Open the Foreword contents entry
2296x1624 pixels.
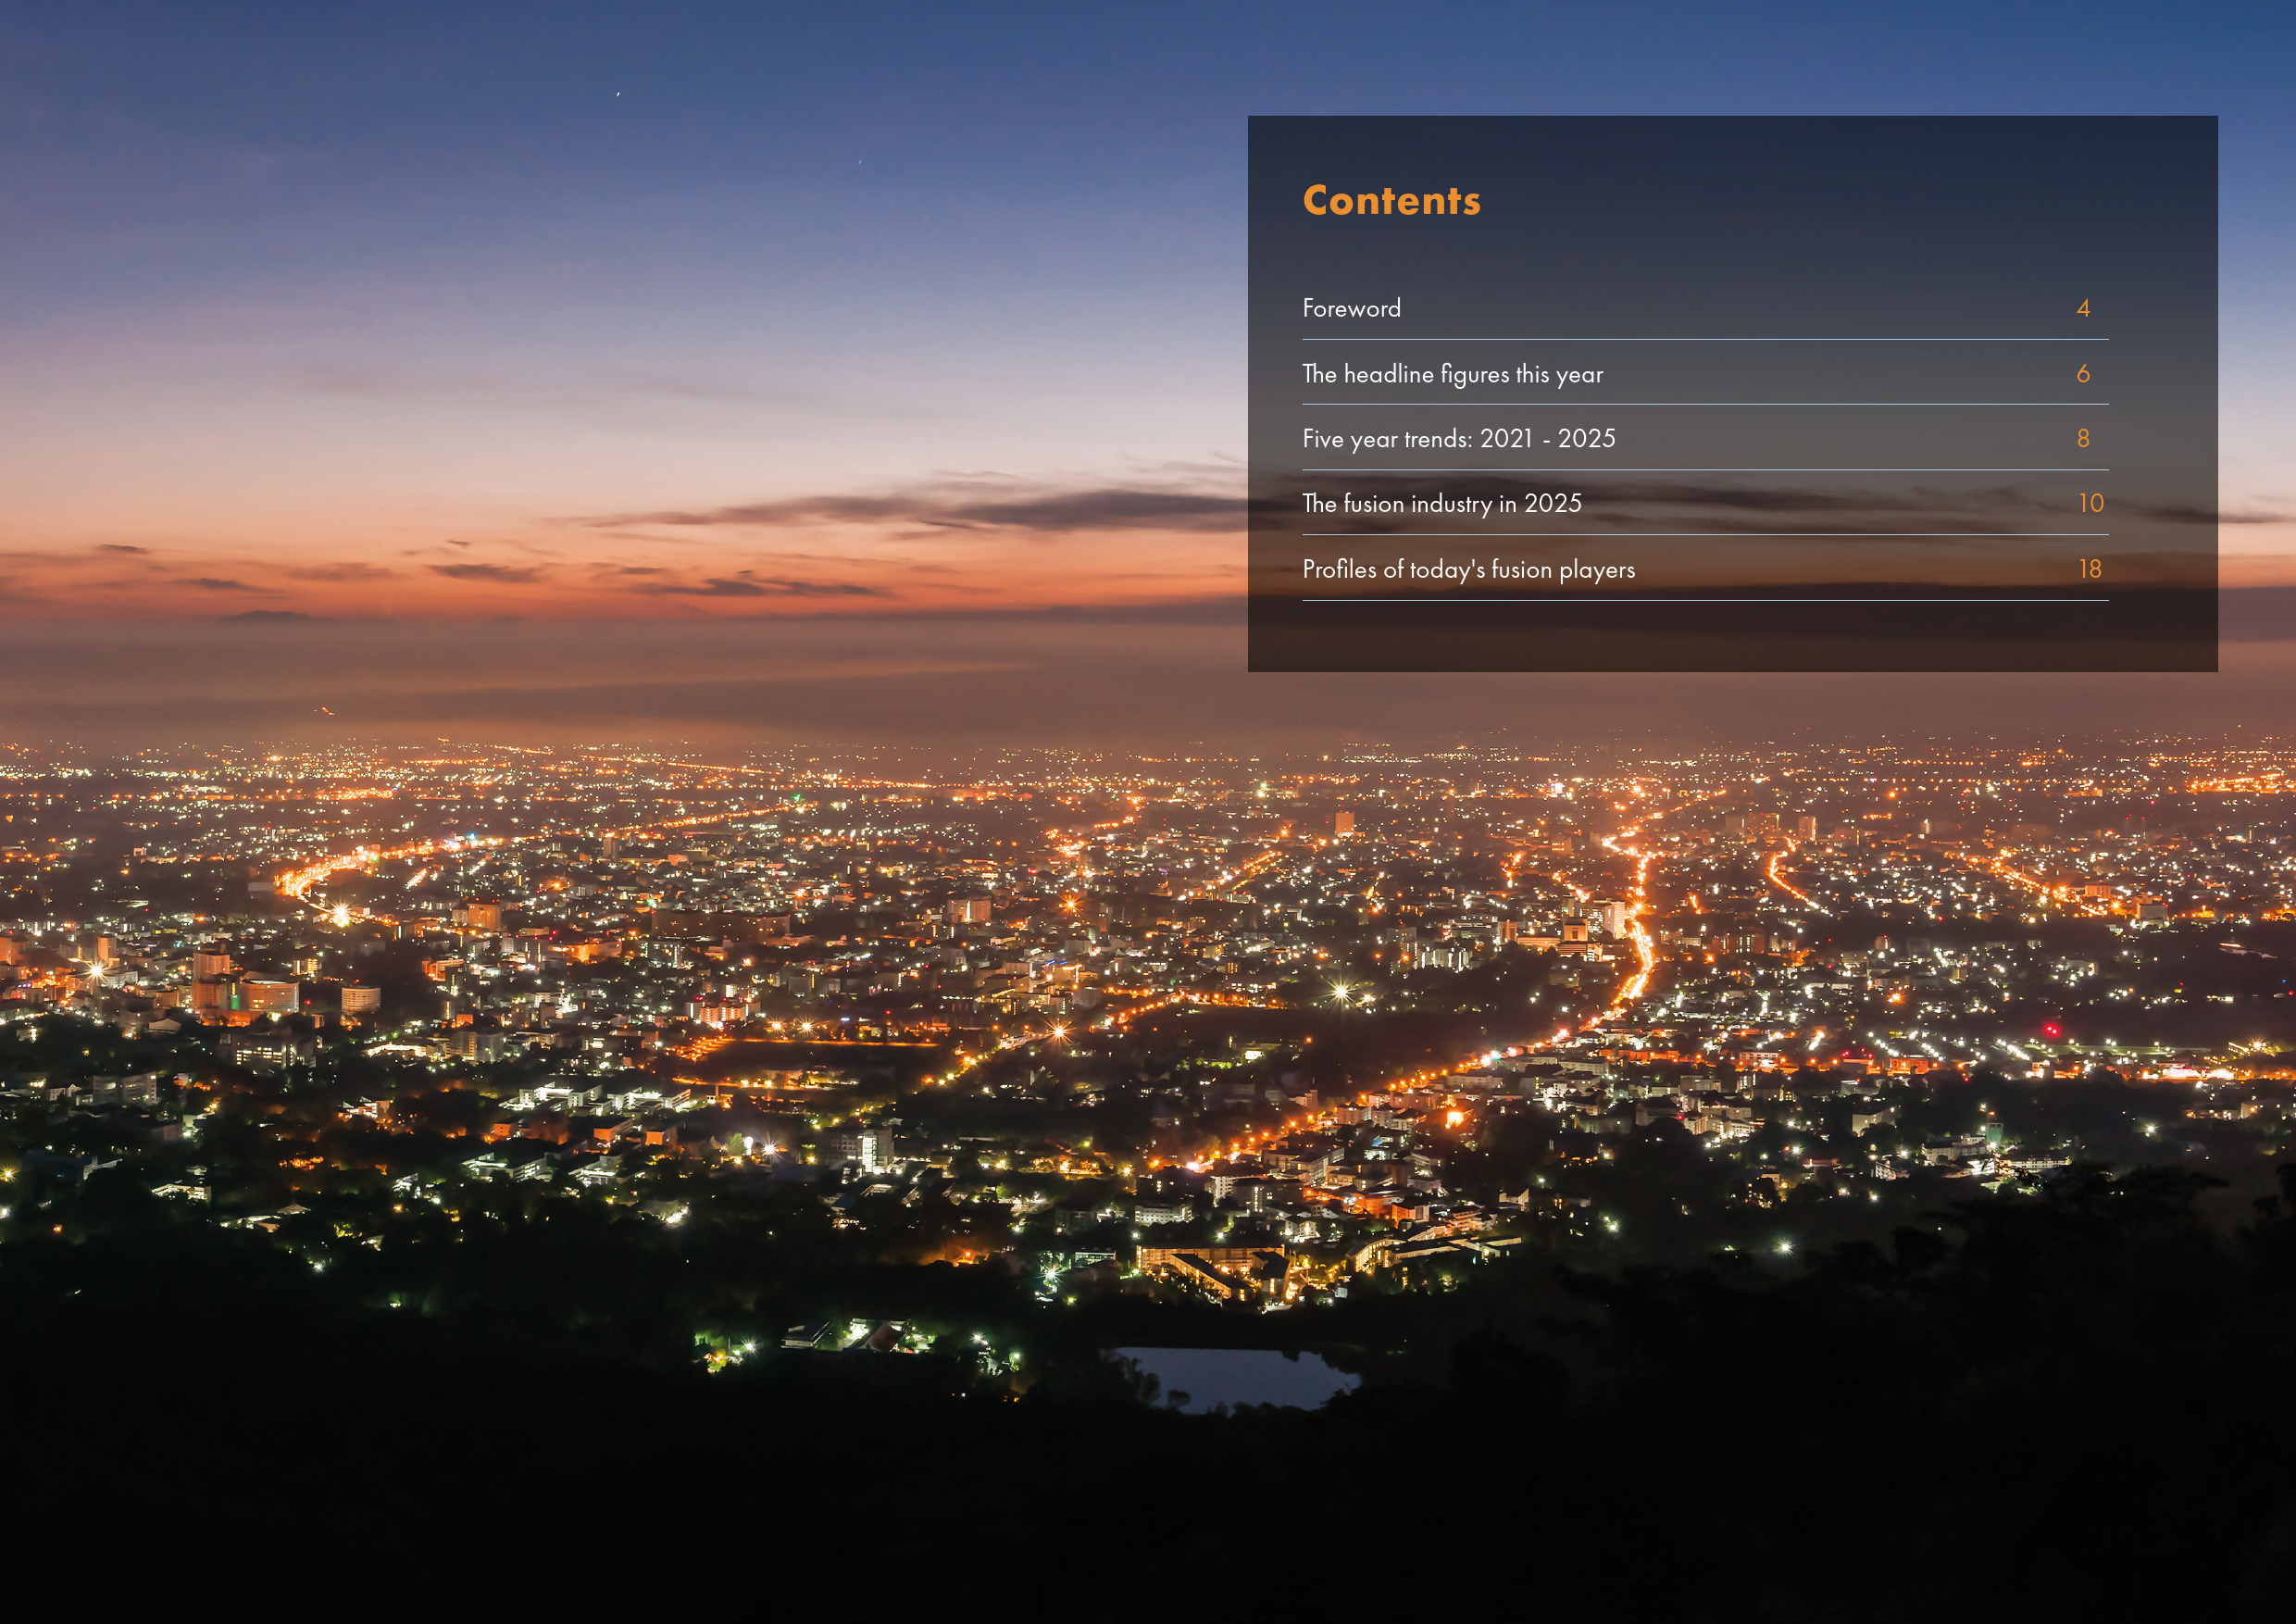[x=1351, y=309]
